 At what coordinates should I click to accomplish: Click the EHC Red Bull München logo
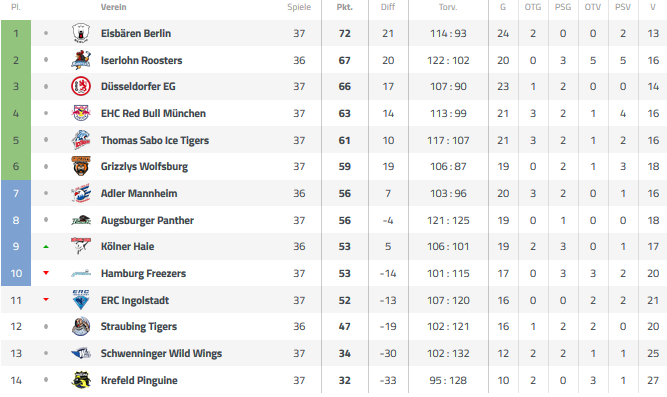81,113
